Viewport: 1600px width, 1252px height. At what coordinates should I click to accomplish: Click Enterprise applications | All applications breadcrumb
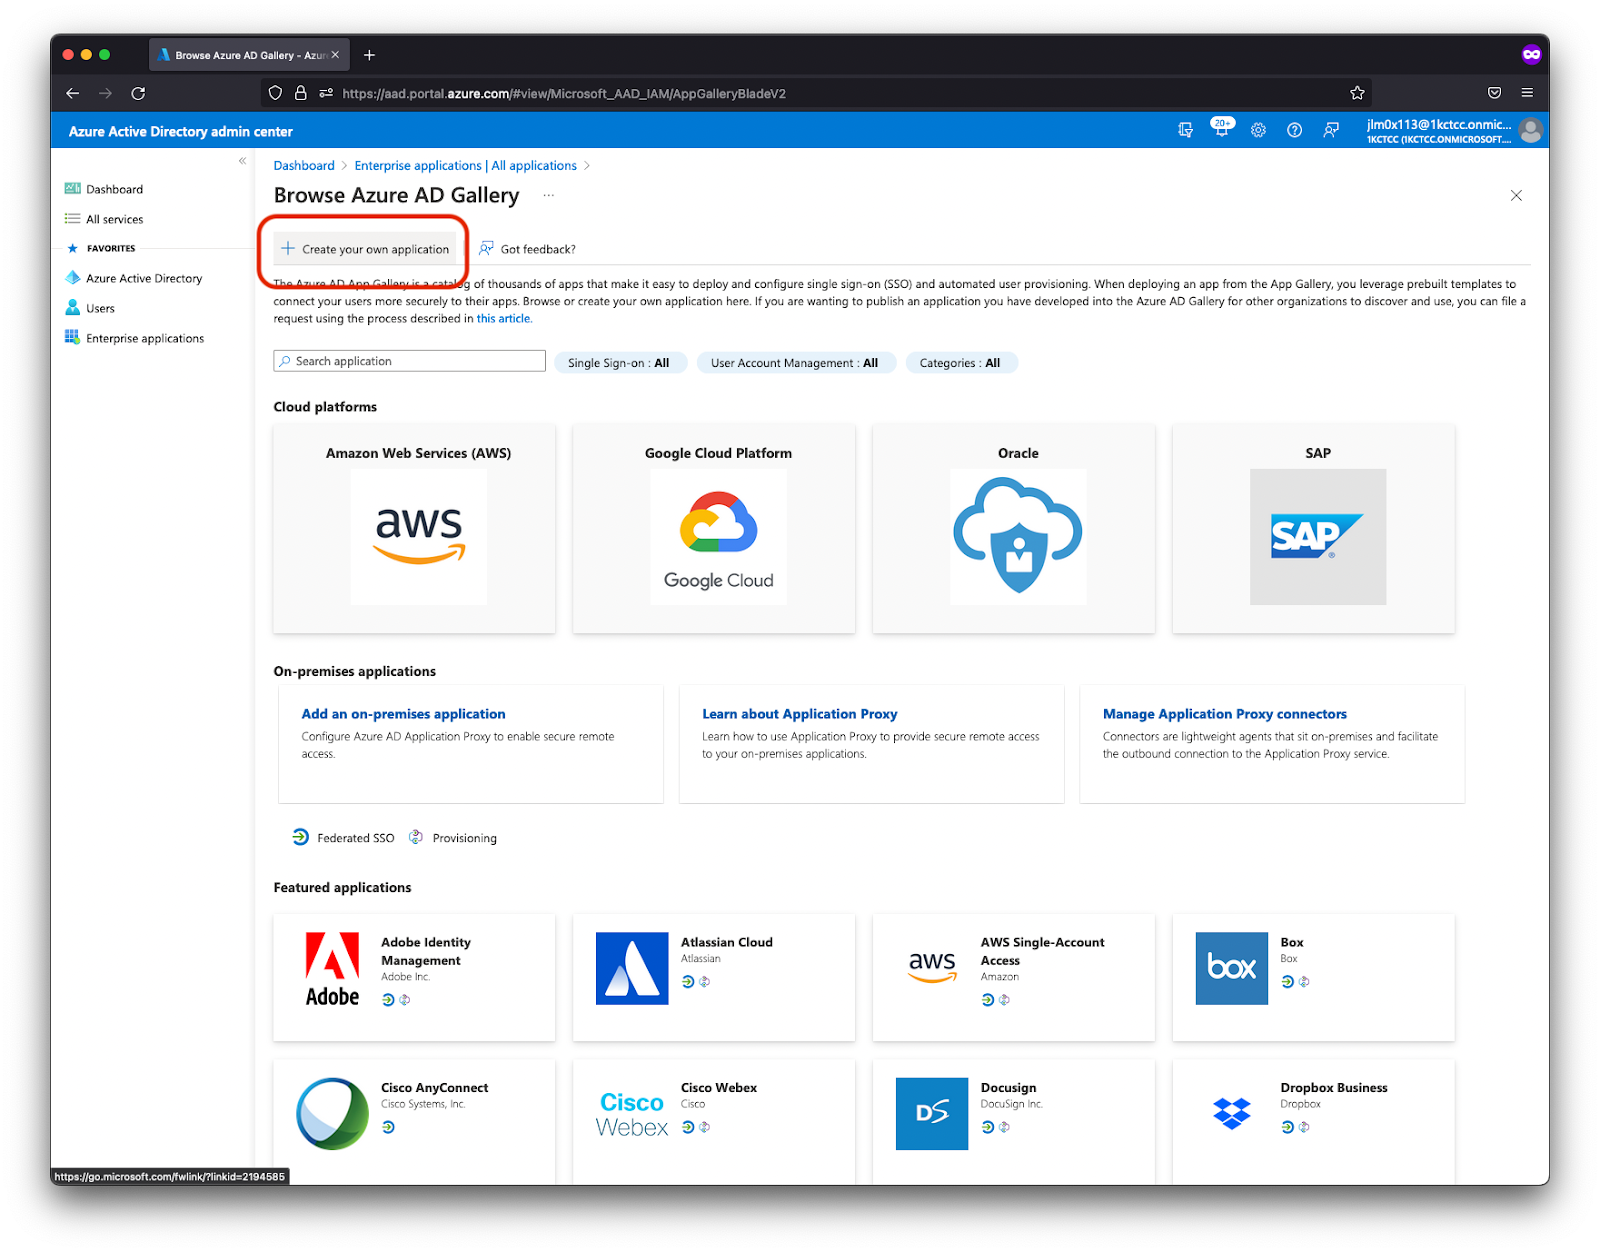[x=465, y=166]
